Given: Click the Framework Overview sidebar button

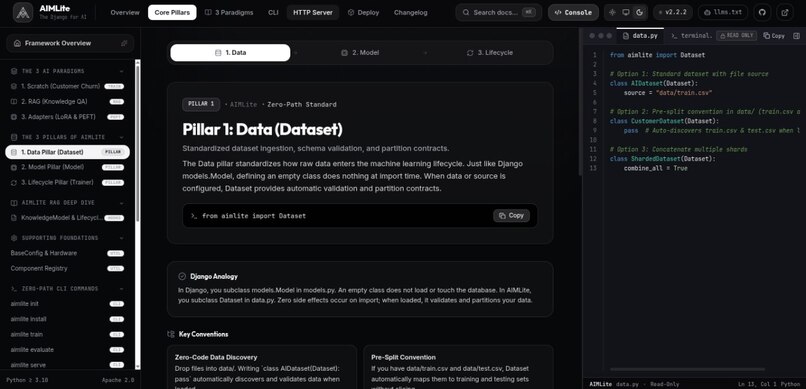Looking at the screenshot, I should click(x=70, y=43).
